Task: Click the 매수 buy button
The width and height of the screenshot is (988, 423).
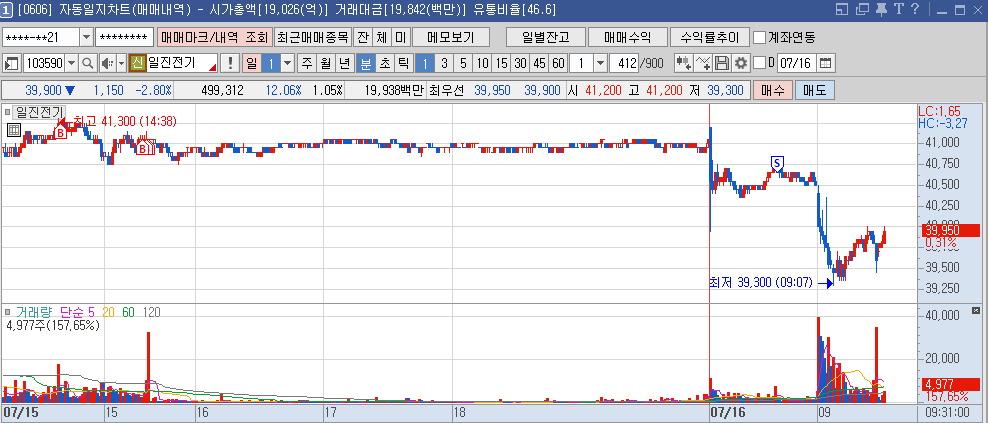Action: [773, 90]
